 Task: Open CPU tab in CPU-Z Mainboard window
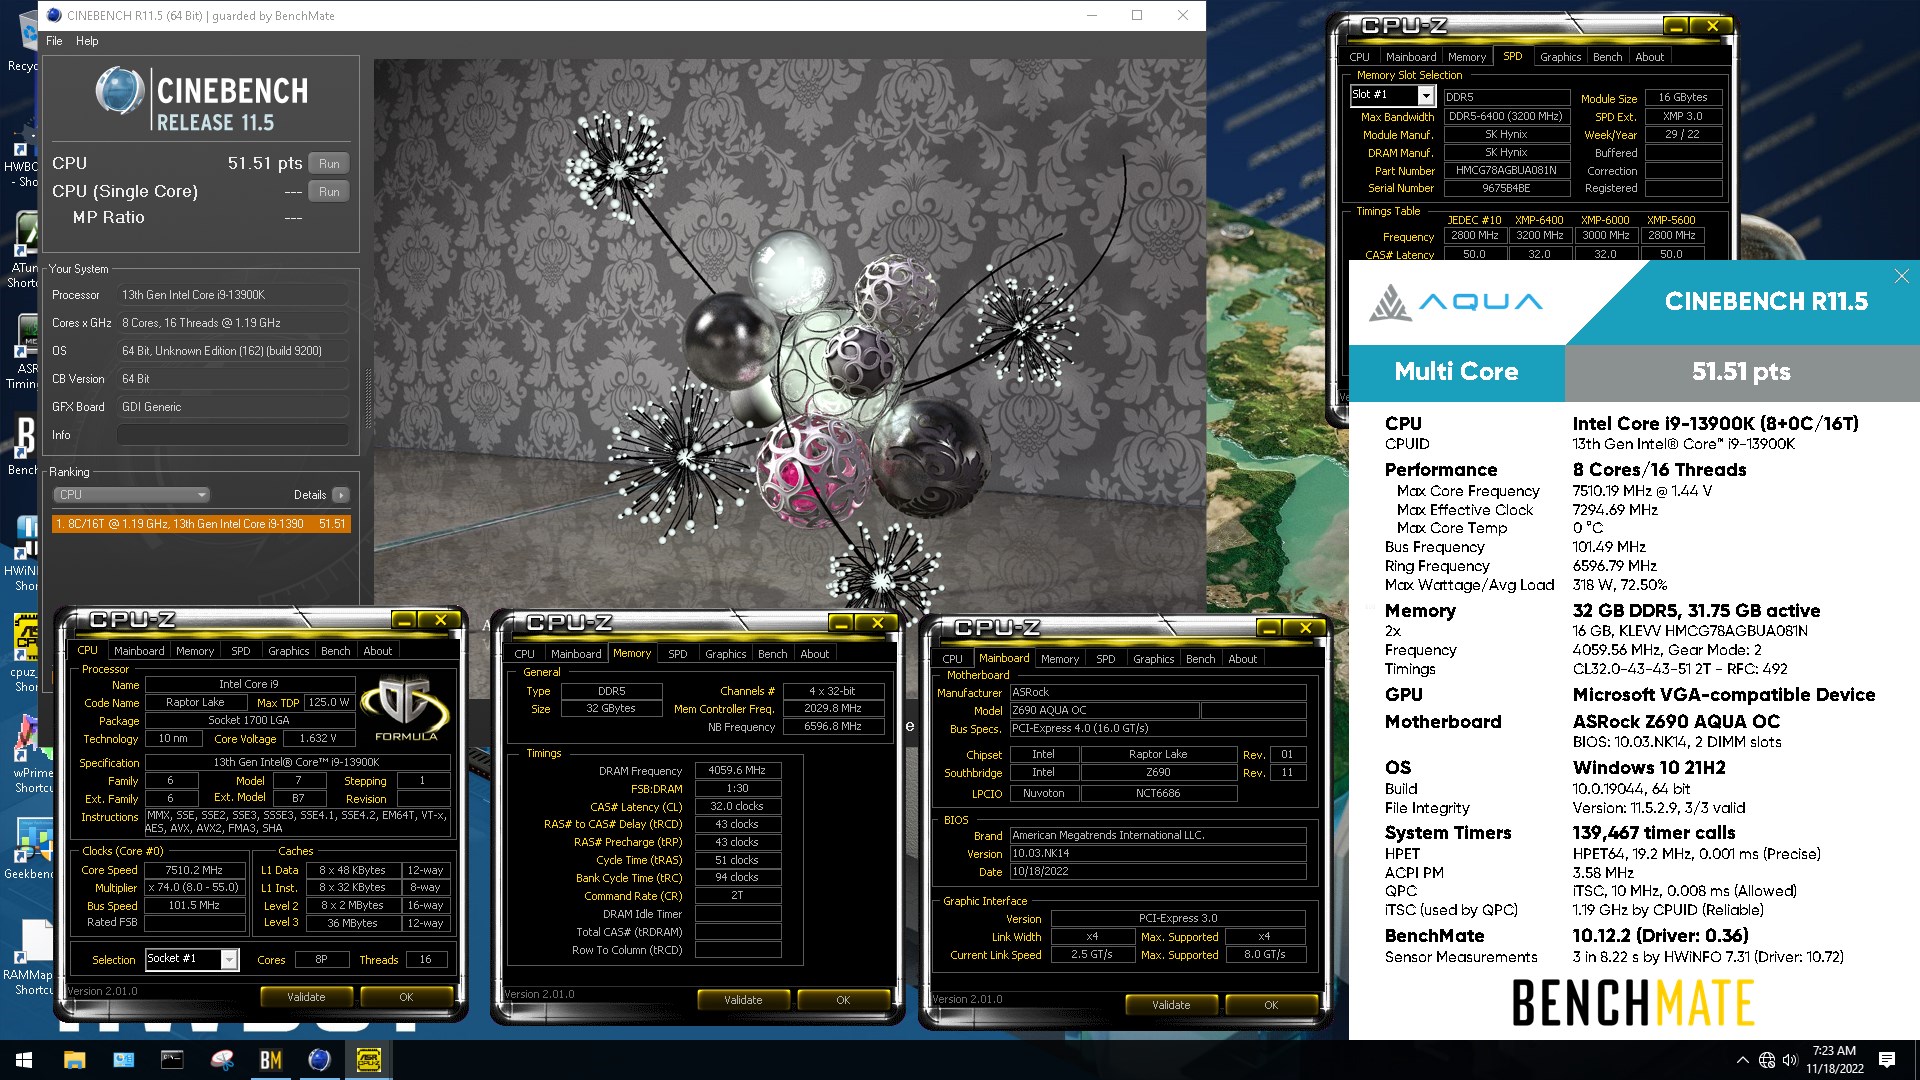point(952,659)
